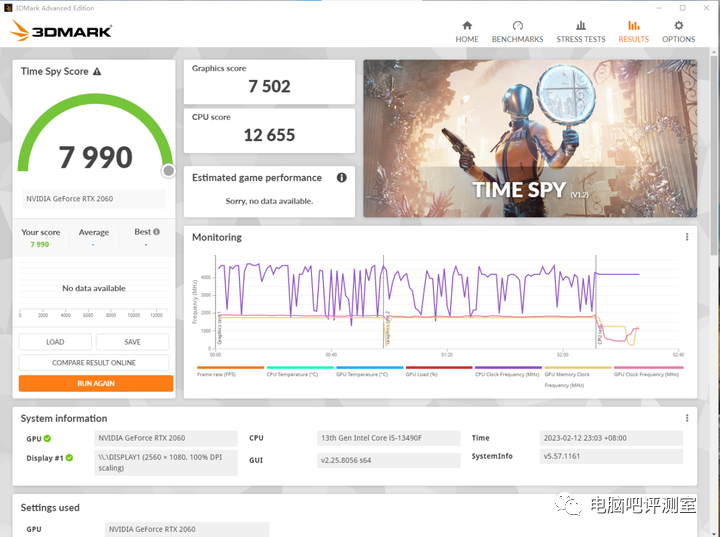This screenshot has width=720, height=537.
Task: Select the RESULTS tab
Action: [x=633, y=32]
